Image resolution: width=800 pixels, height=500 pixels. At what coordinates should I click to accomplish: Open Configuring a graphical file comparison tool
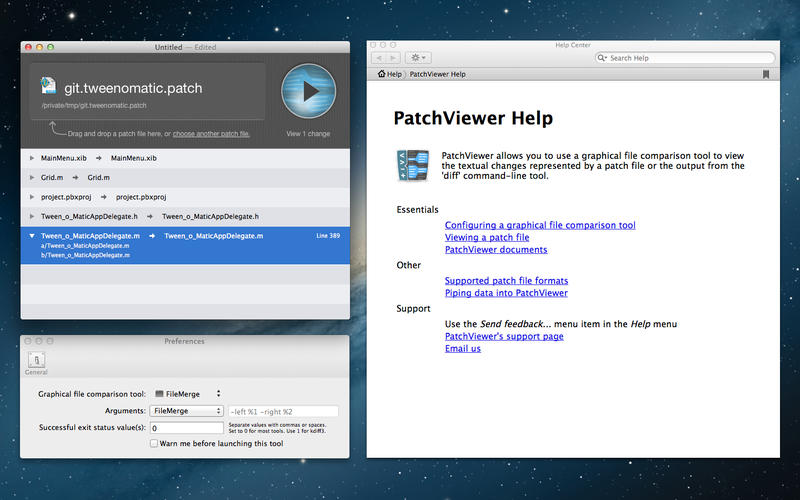(x=540, y=225)
